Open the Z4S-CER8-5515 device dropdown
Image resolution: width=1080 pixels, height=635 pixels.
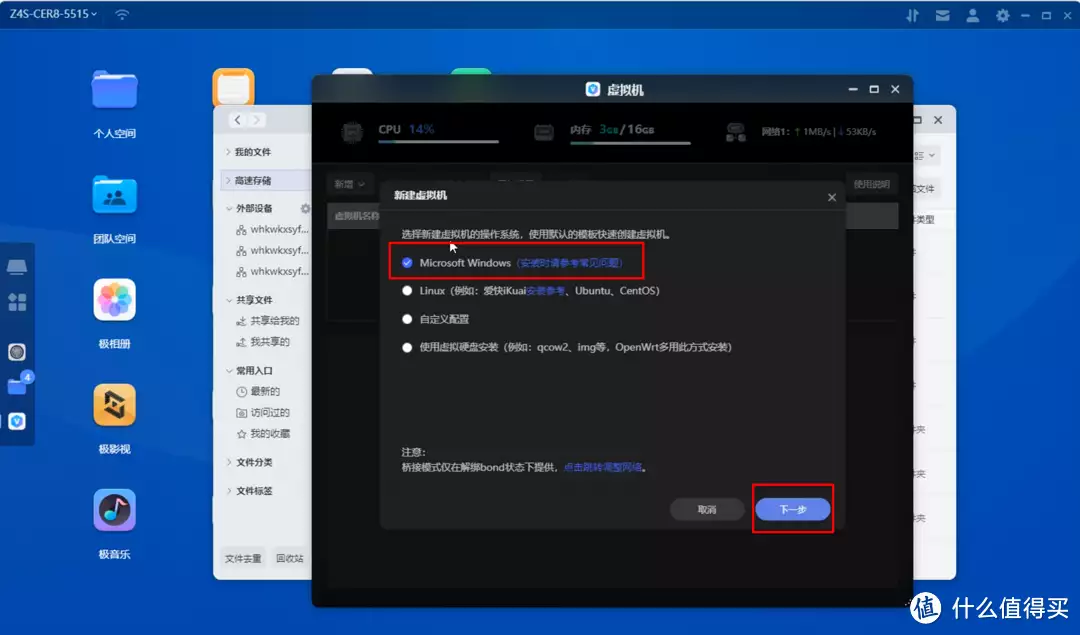tap(53, 14)
